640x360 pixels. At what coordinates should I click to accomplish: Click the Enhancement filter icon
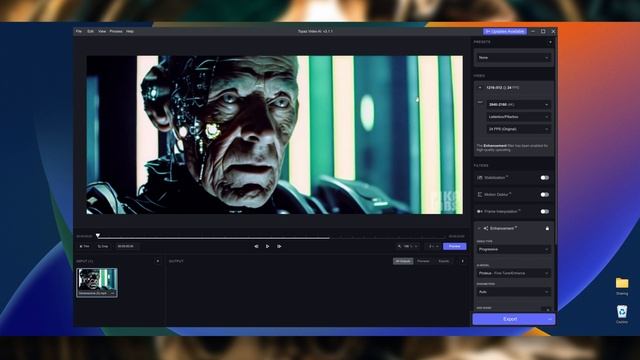coord(486,229)
